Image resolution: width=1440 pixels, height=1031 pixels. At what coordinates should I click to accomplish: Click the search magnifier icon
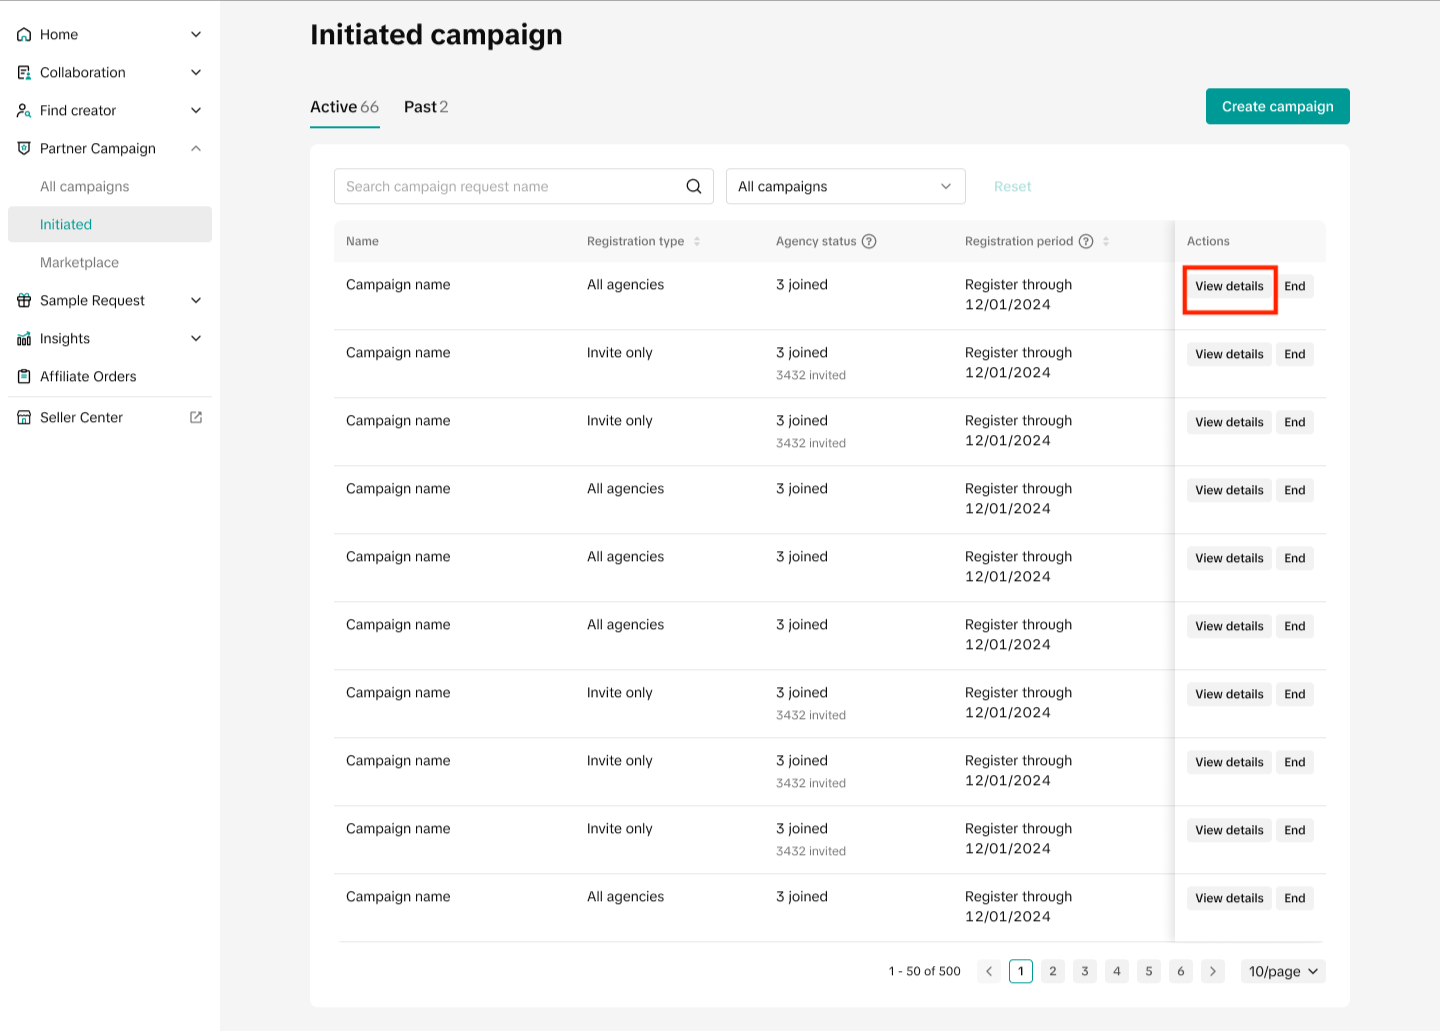pos(693,186)
